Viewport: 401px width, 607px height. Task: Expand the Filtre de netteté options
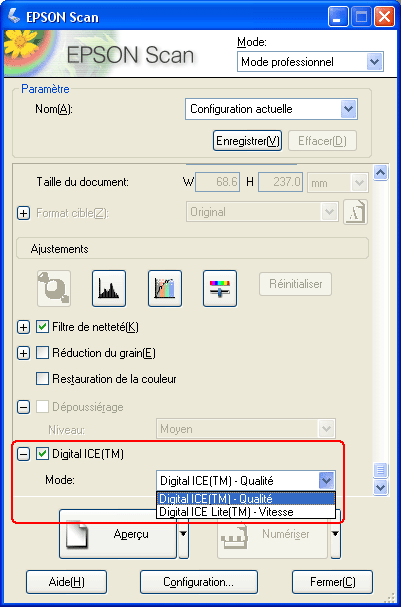coord(24,328)
